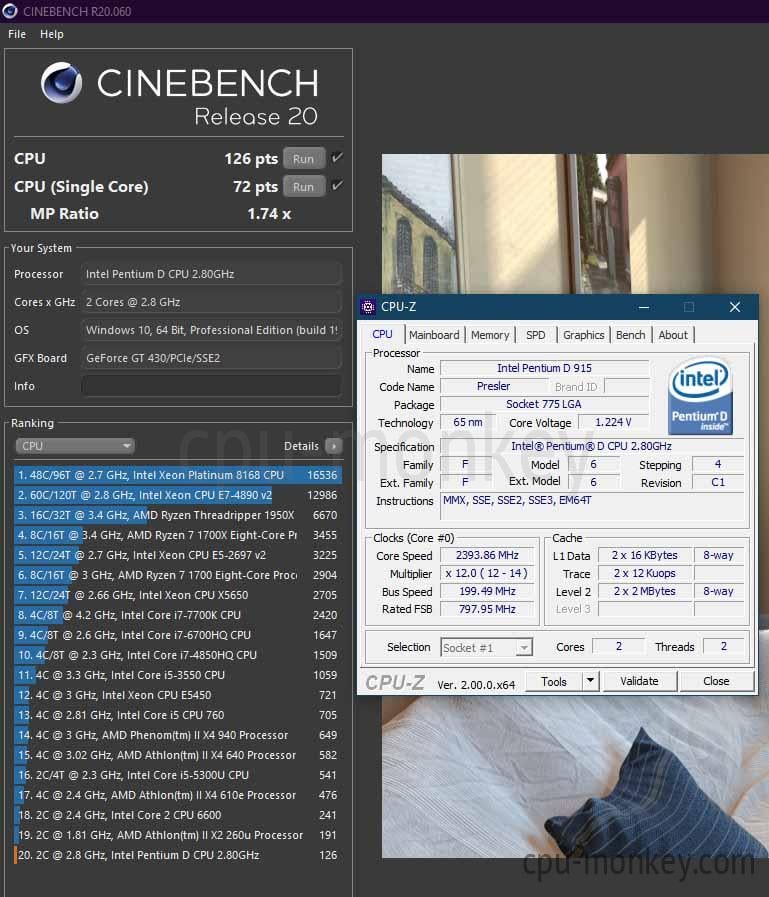This screenshot has height=897, width=769.
Task: Select ranking row Xeon CPU E7-4890 v2
Action: point(178,495)
